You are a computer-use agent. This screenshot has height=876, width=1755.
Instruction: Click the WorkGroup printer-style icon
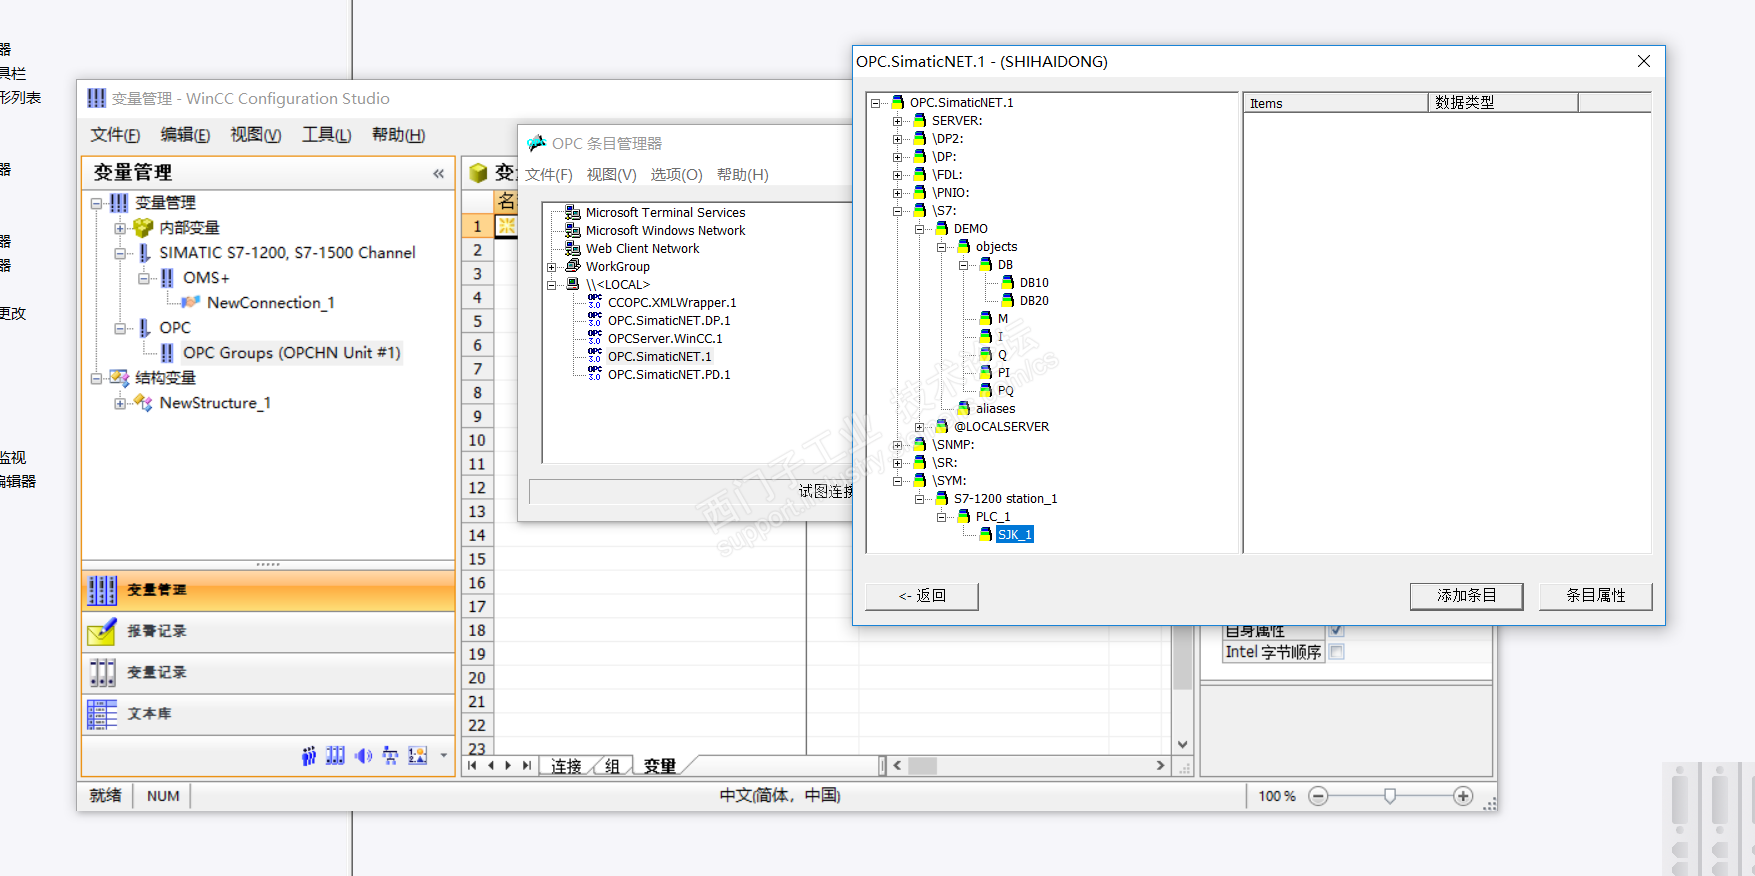tap(573, 266)
